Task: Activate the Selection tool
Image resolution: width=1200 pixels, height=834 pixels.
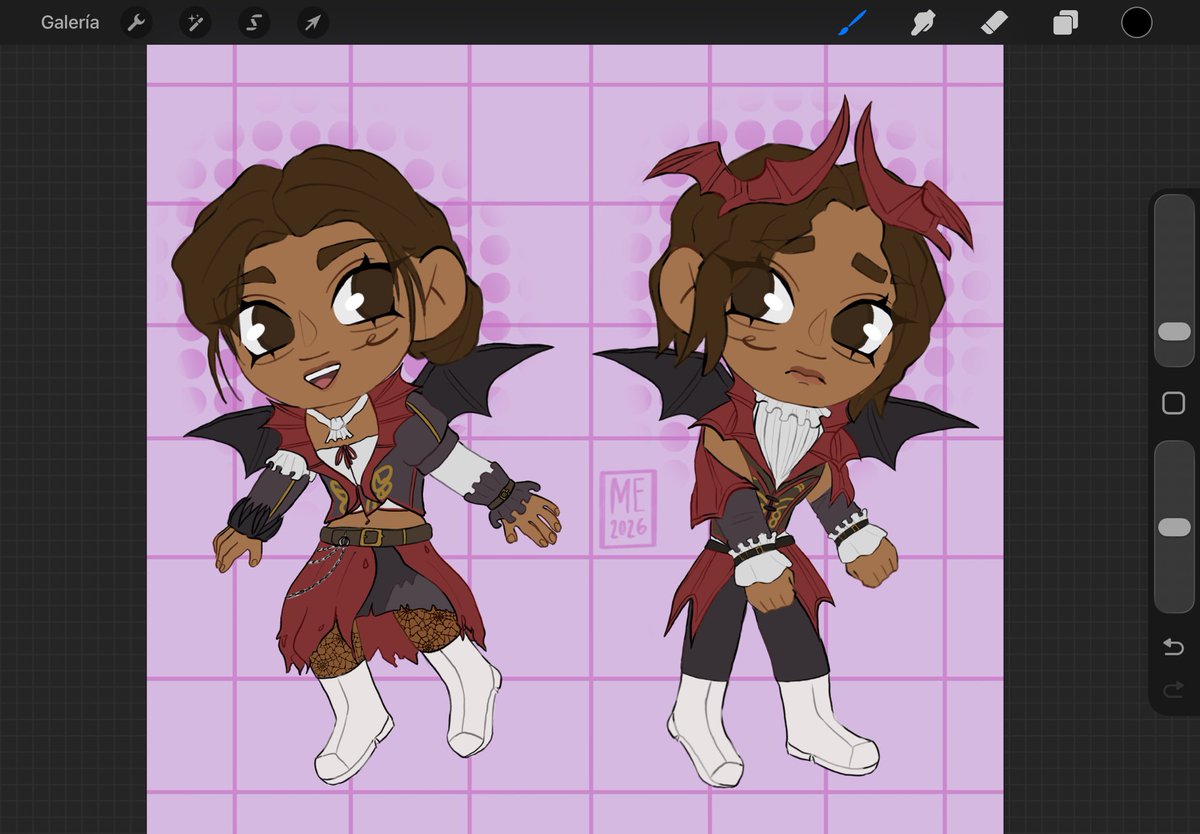Action: 254,22
